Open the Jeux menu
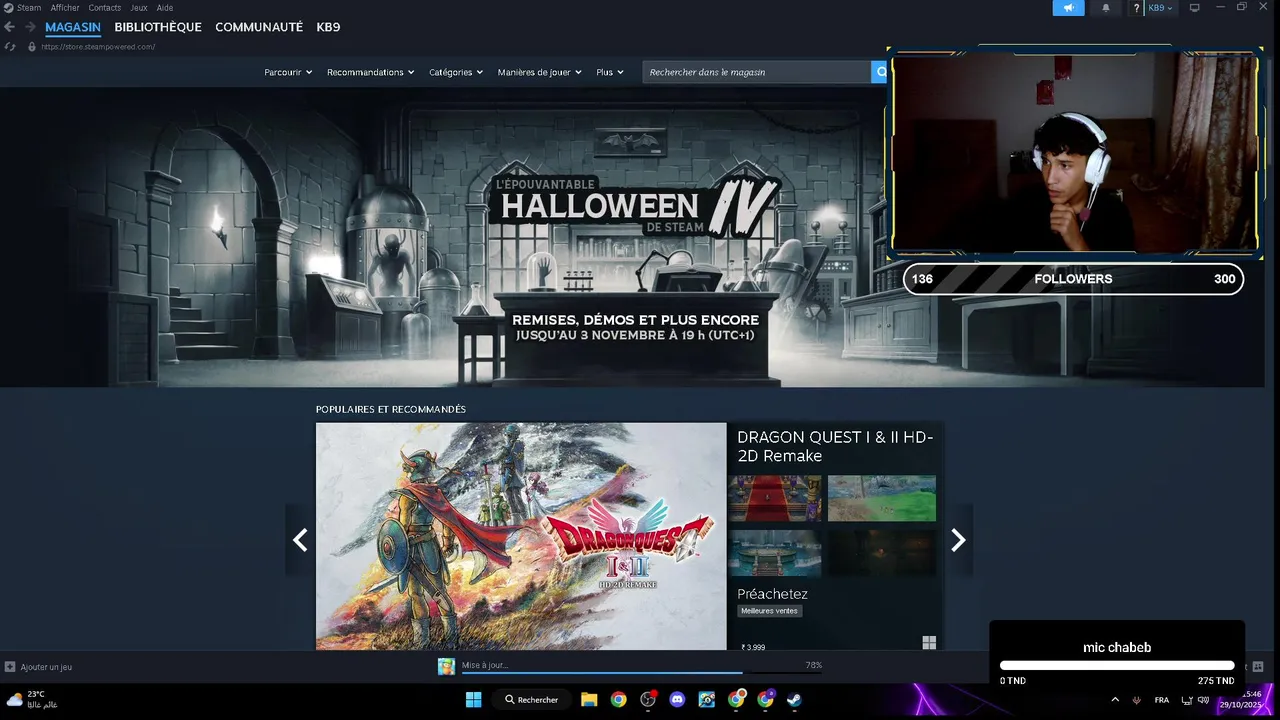This screenshot has width=1280, height=720. point(139,8)
